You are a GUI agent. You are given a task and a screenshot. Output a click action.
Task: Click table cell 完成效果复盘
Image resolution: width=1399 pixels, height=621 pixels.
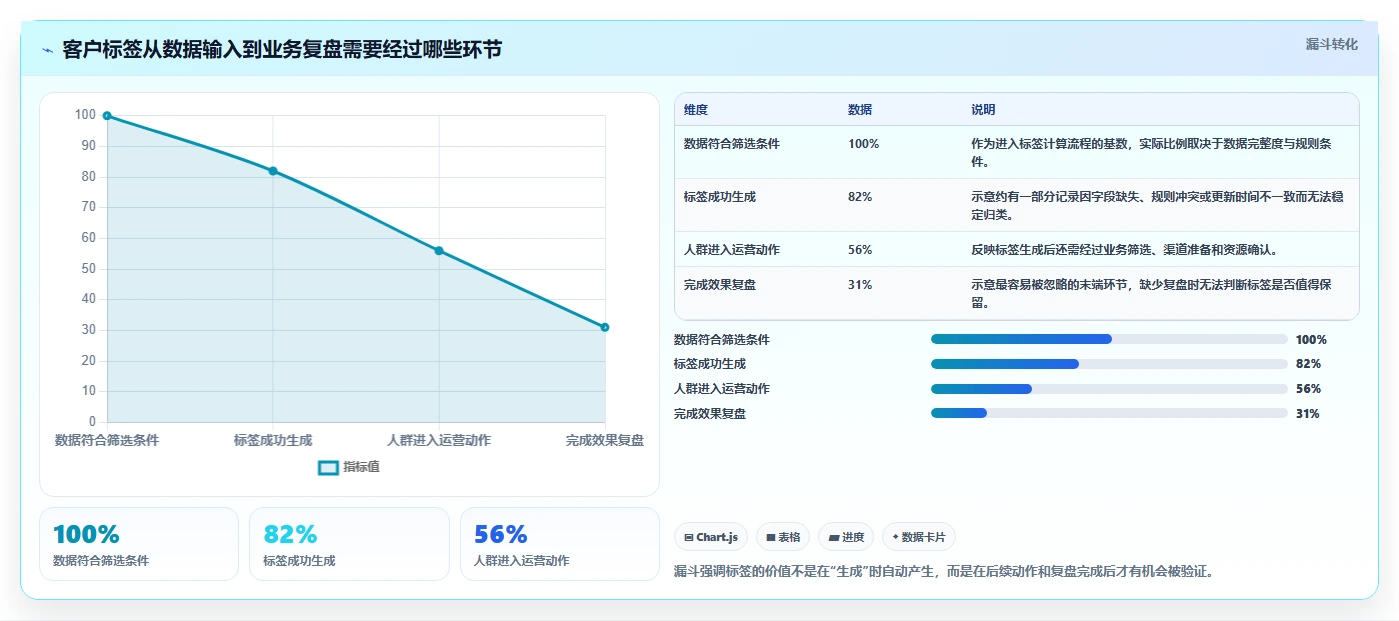coord(720,285)
